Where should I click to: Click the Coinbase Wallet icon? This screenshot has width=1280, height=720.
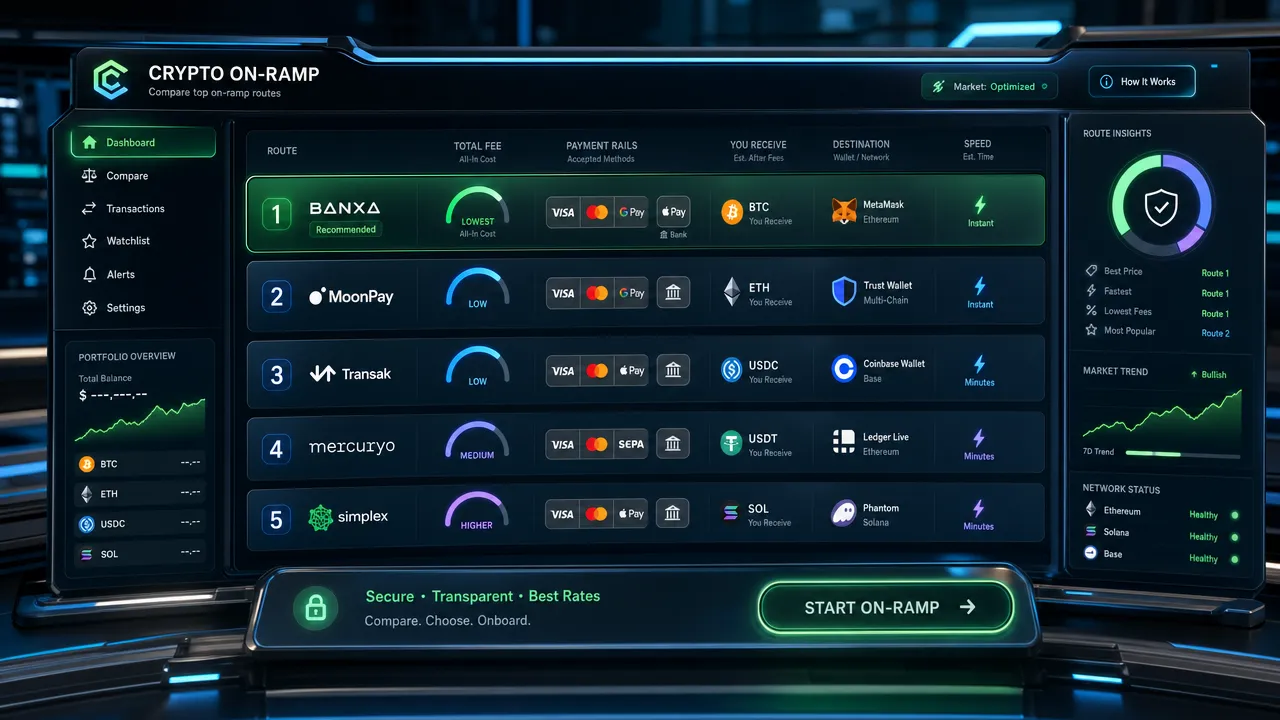pyautogui.click(x=844, y=369)
